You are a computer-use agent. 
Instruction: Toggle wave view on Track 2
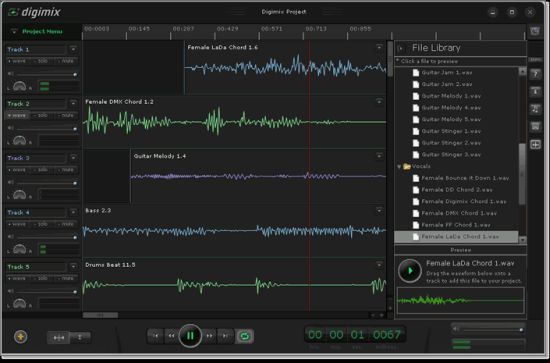click(17, 115)
